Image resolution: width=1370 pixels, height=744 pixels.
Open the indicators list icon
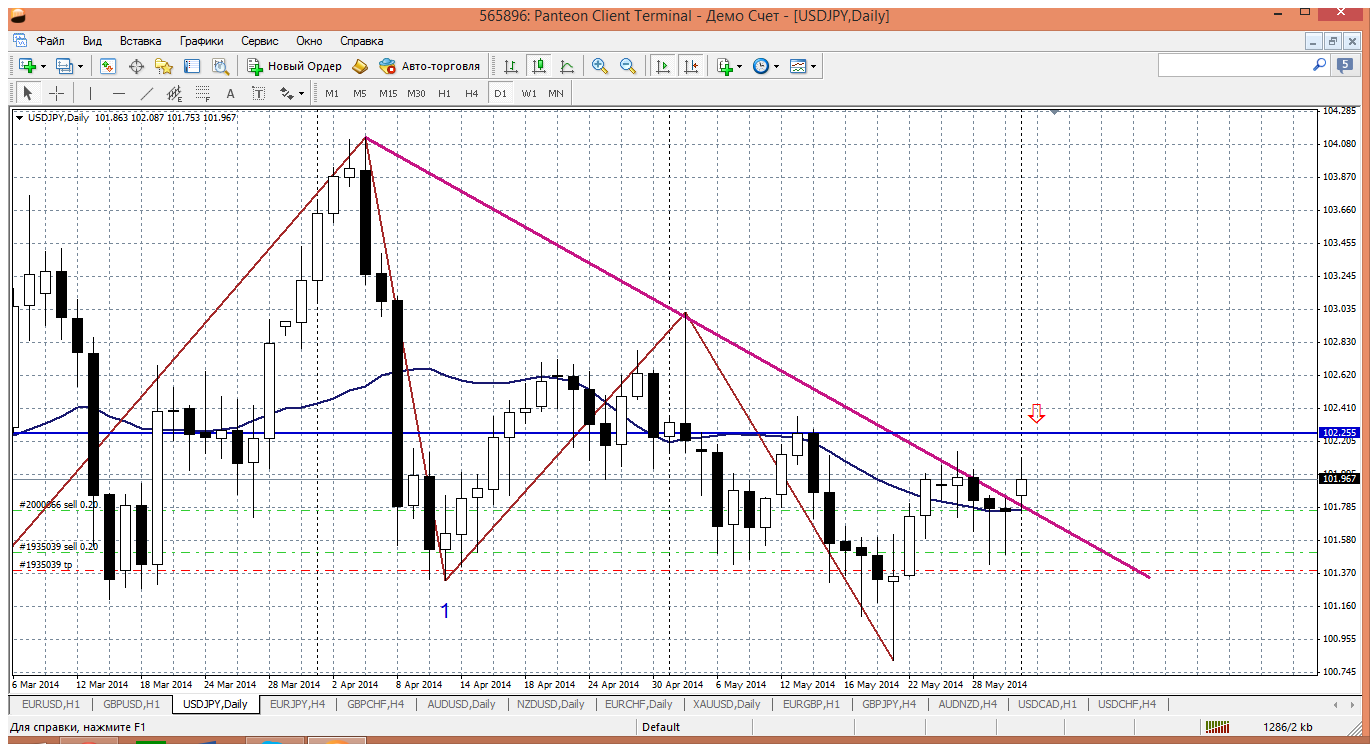[x=725, y=66]
